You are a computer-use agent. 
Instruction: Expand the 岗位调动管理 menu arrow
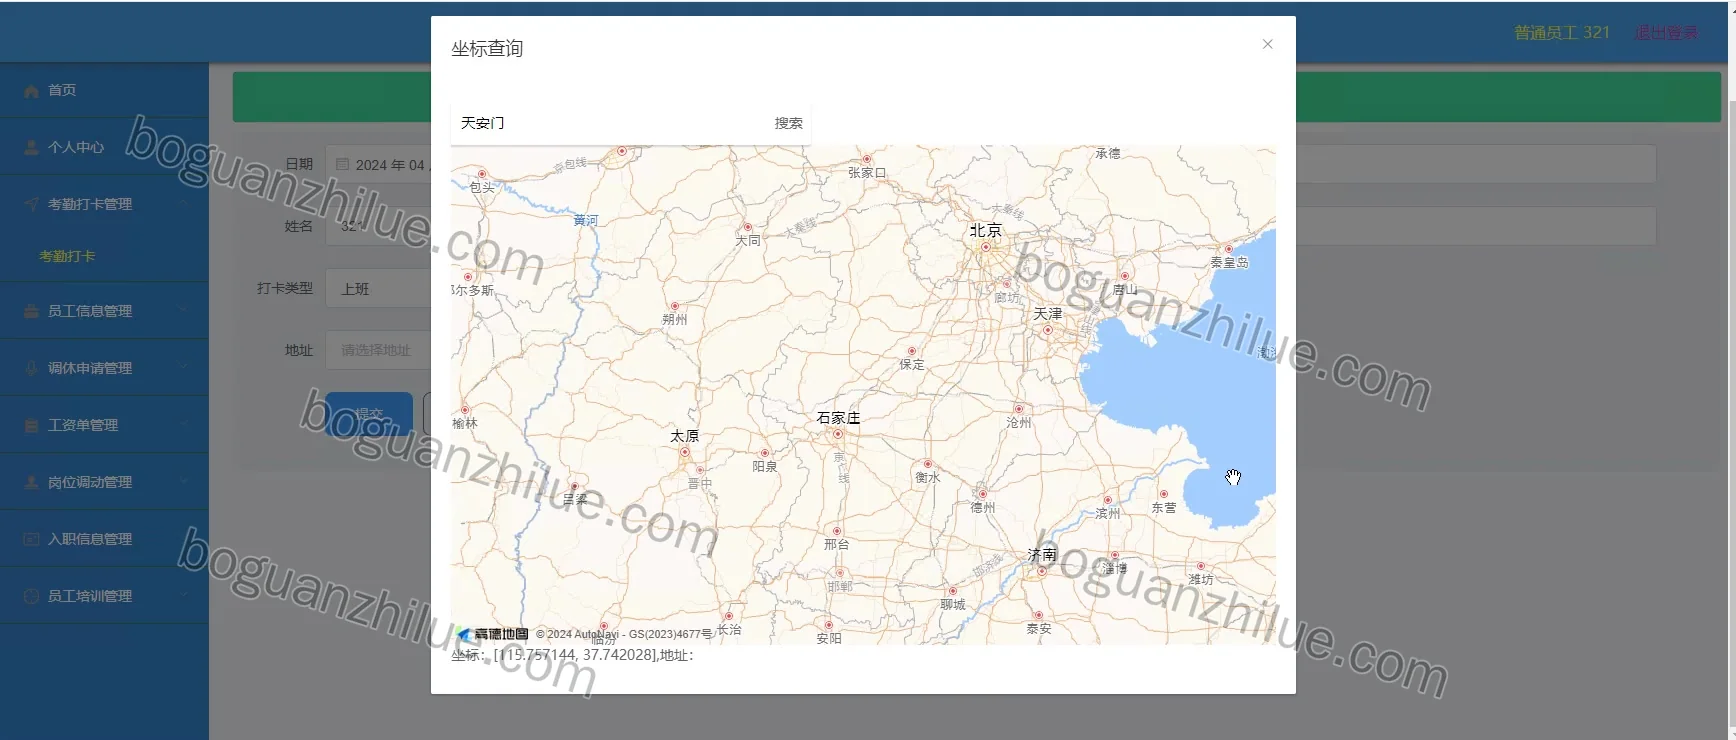pyautogui.click(x=184, y=482)
